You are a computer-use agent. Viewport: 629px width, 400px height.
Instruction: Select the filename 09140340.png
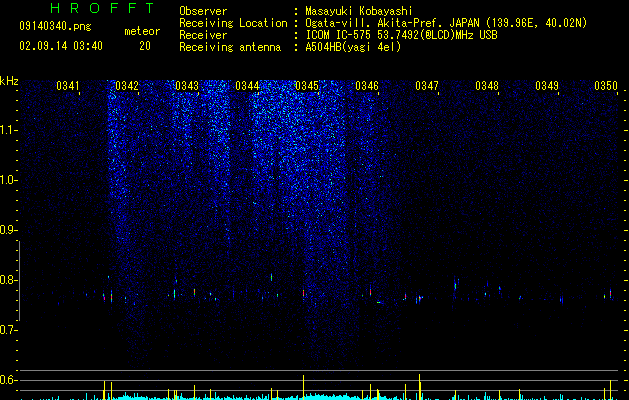55,26
